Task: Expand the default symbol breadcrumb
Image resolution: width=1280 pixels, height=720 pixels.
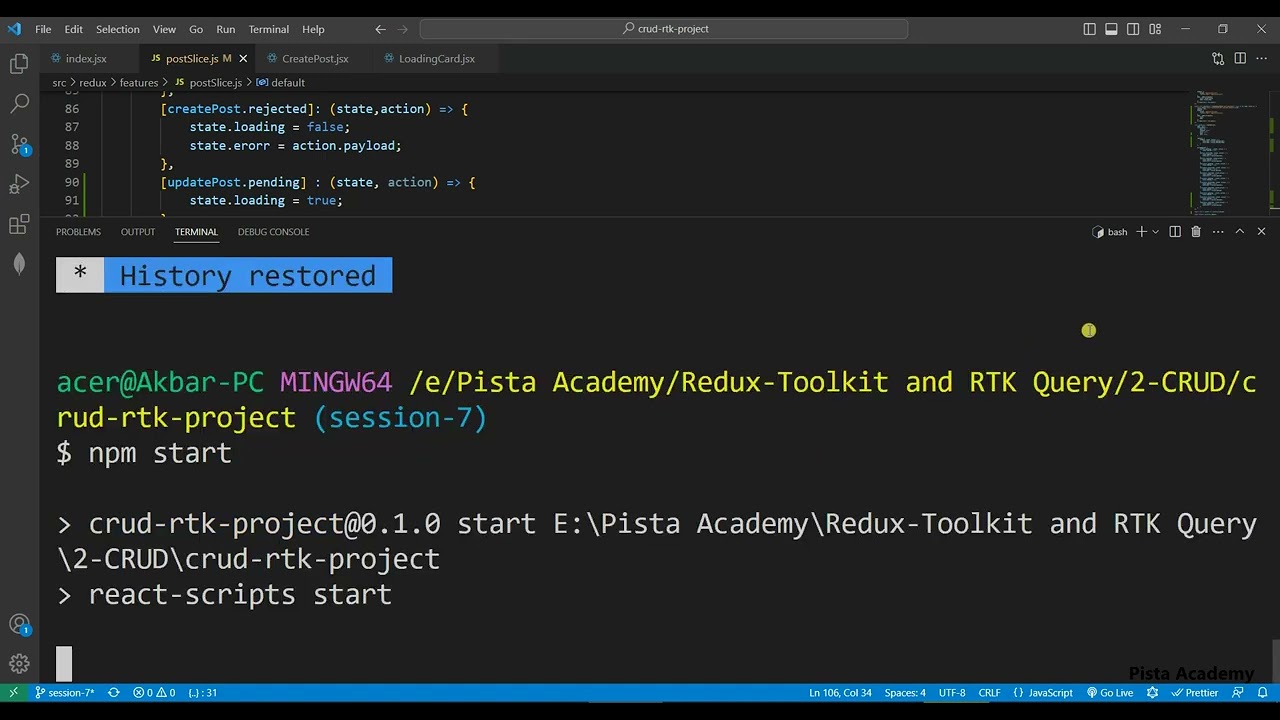Action: tap(280, 83)
